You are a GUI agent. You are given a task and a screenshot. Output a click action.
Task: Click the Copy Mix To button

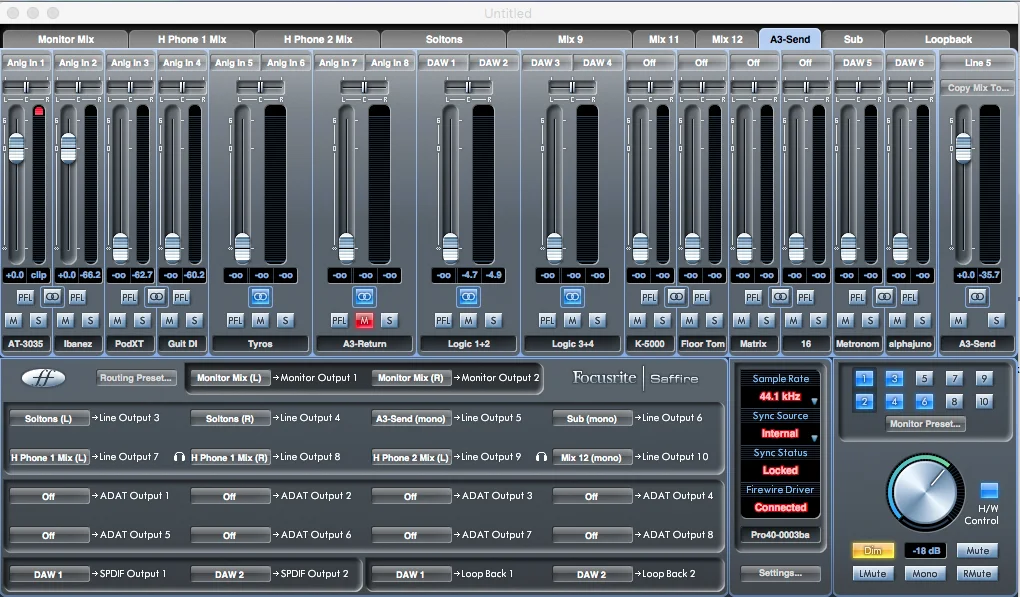[x=978, y=88]
